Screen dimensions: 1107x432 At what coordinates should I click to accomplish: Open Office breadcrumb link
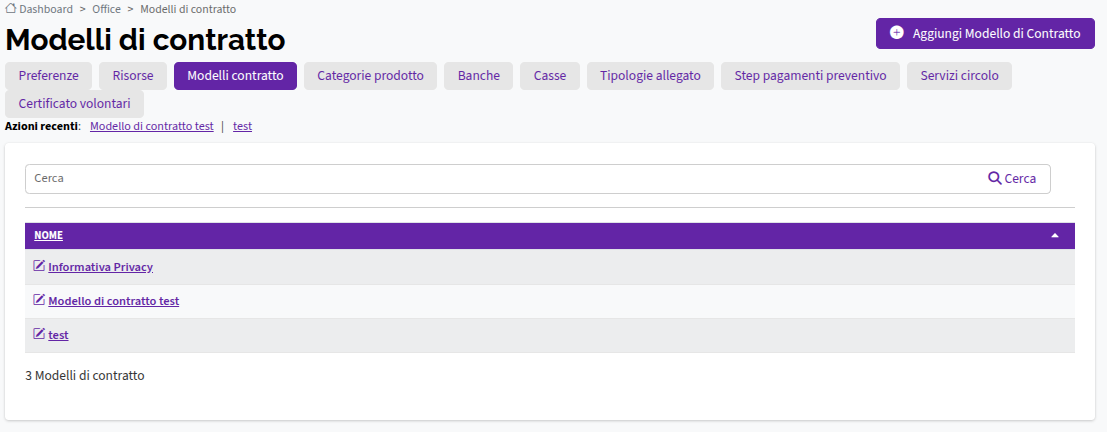click(107, 9)
